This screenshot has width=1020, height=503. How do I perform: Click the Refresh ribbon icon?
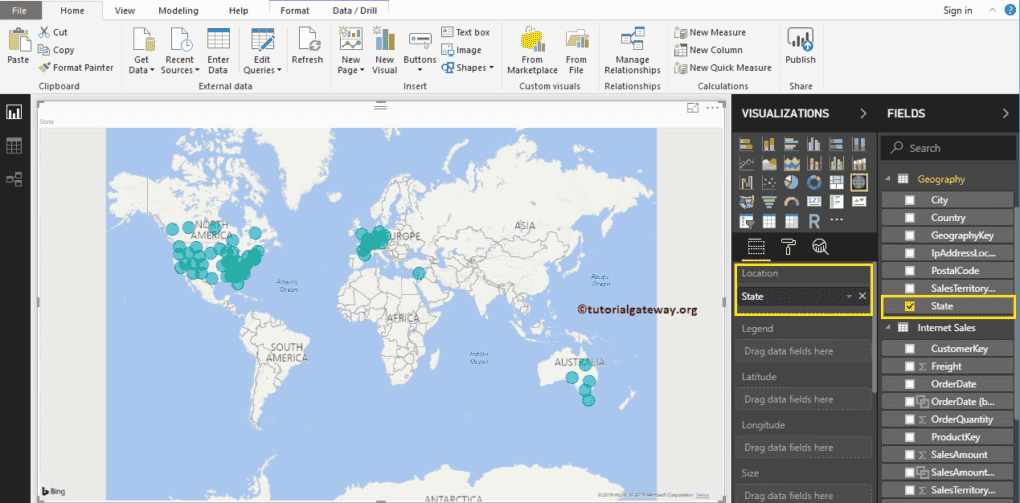tap(307, 46)
